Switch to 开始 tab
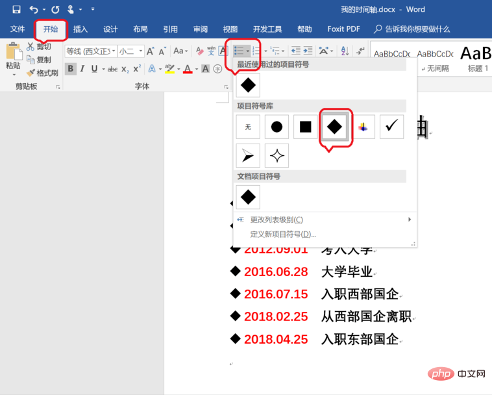Image resolution: width=492 pixels, height=395 pixels. coord(51,29)
